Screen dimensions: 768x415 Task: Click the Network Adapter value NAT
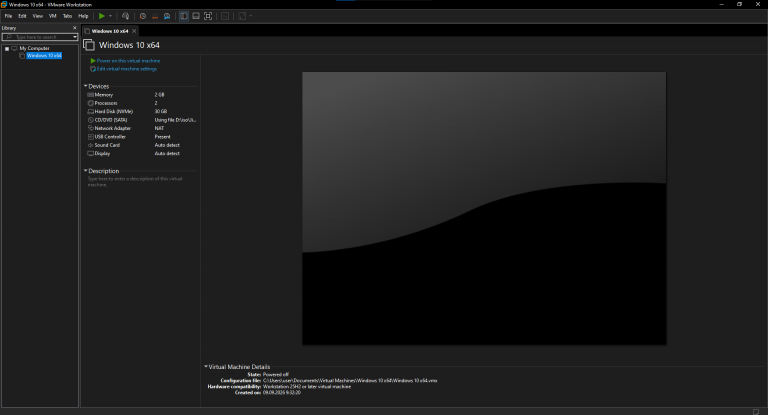[x=159, y=128]
